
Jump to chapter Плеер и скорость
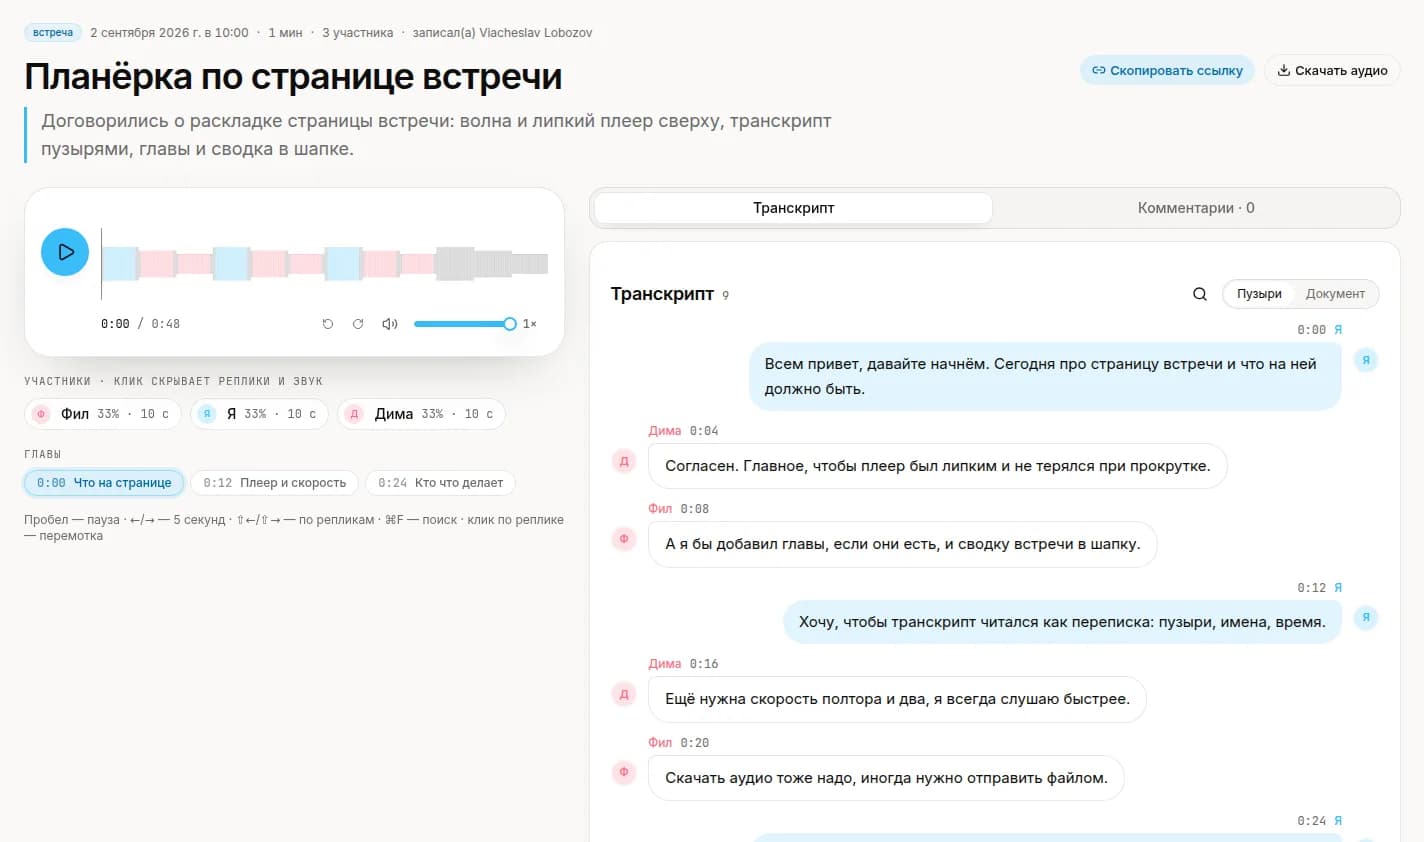pos(275,483)
